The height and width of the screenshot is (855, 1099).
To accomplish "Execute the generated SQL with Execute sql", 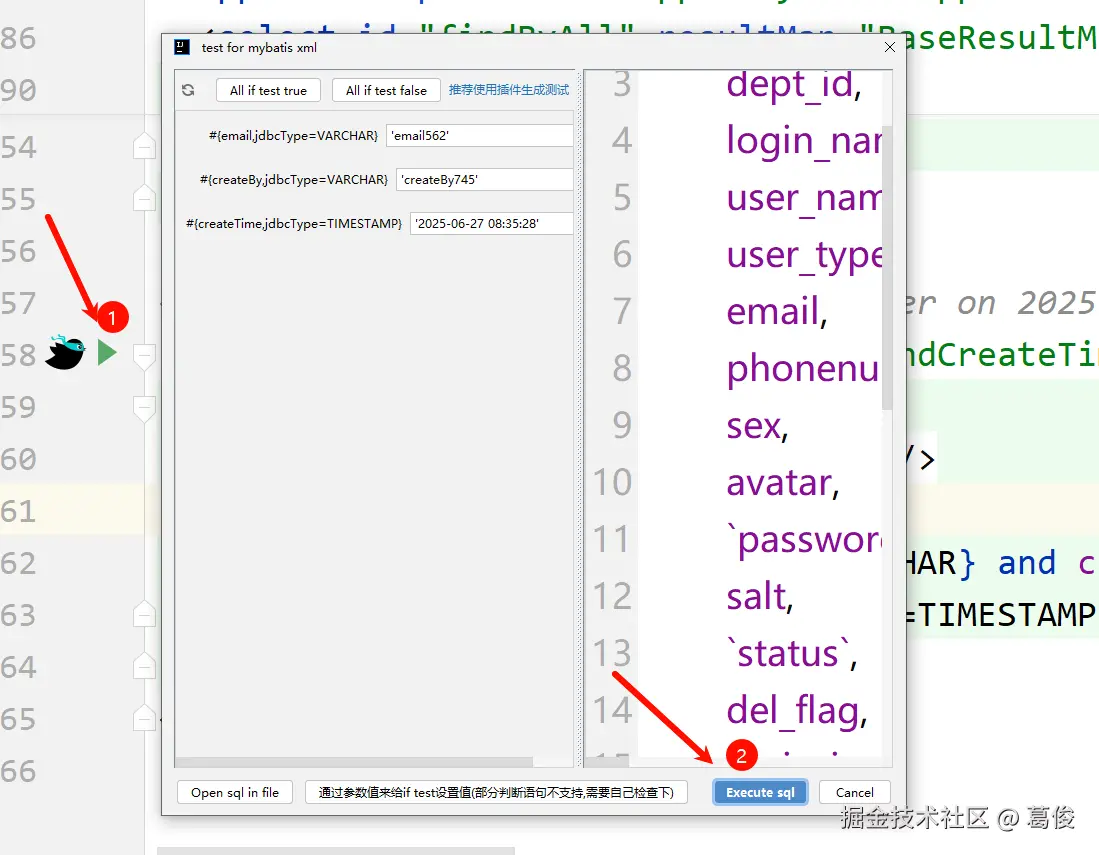I will (x=760, y=792).
